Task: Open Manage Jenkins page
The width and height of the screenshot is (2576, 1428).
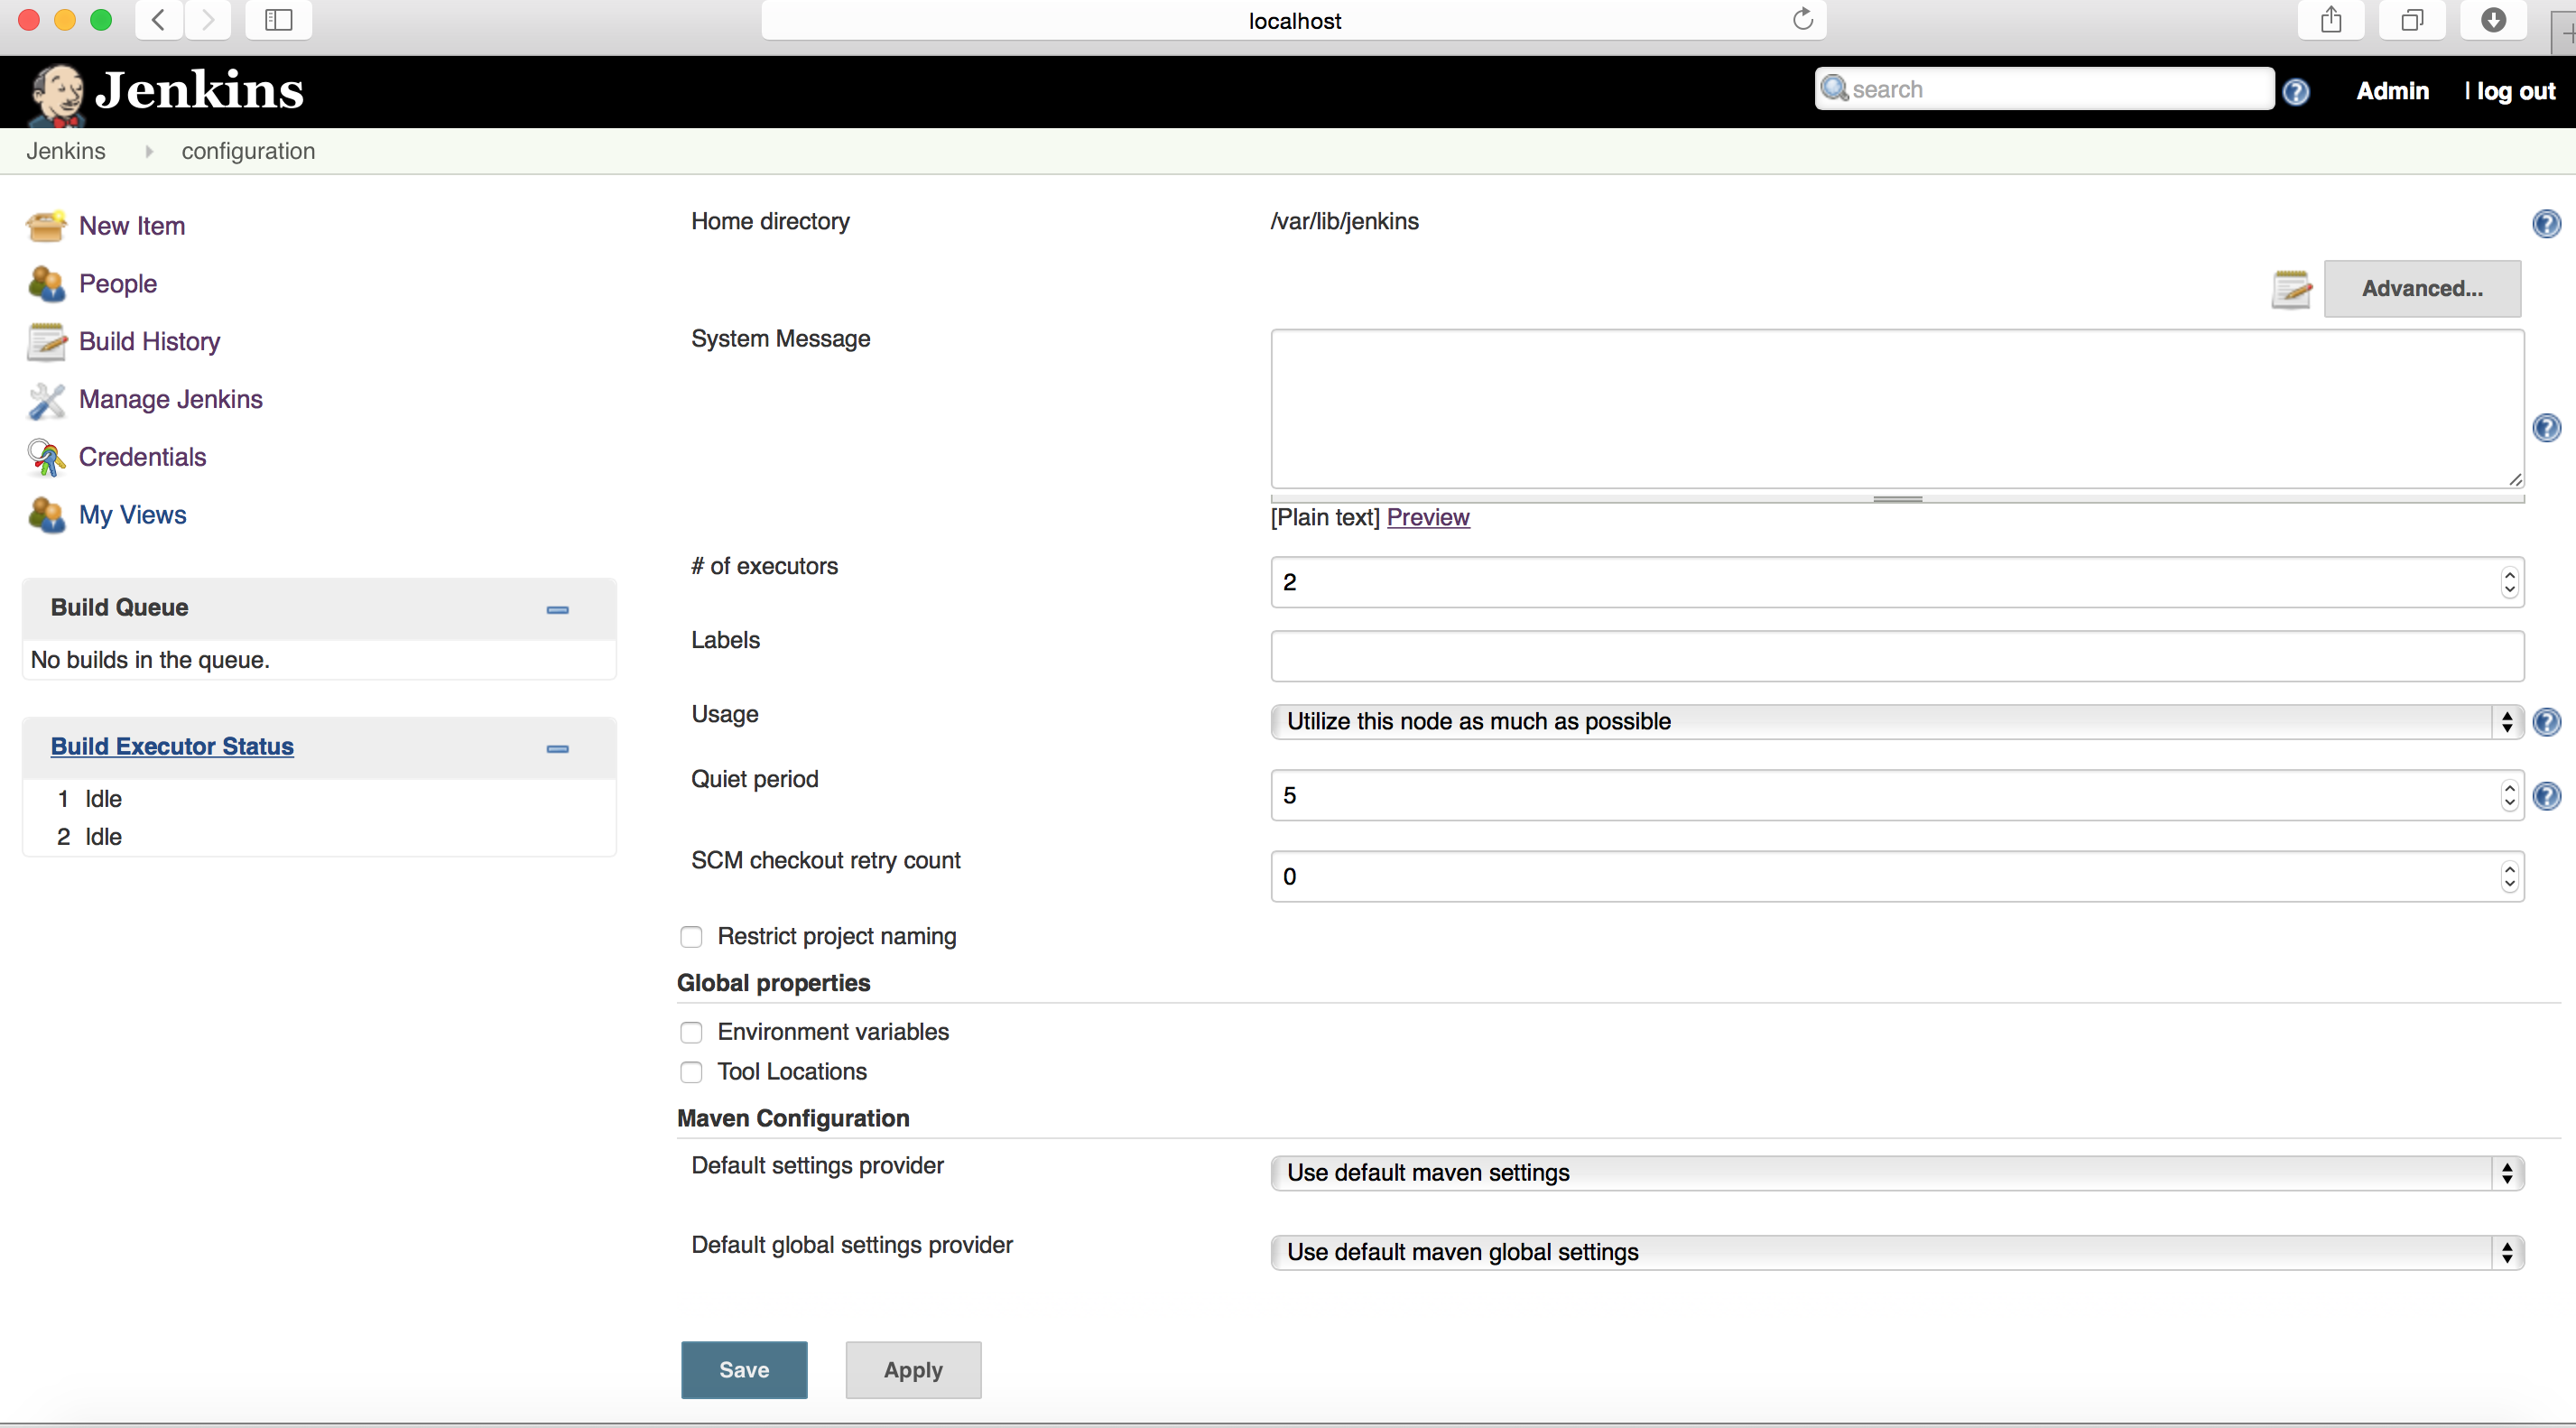Action: [171, 400]
